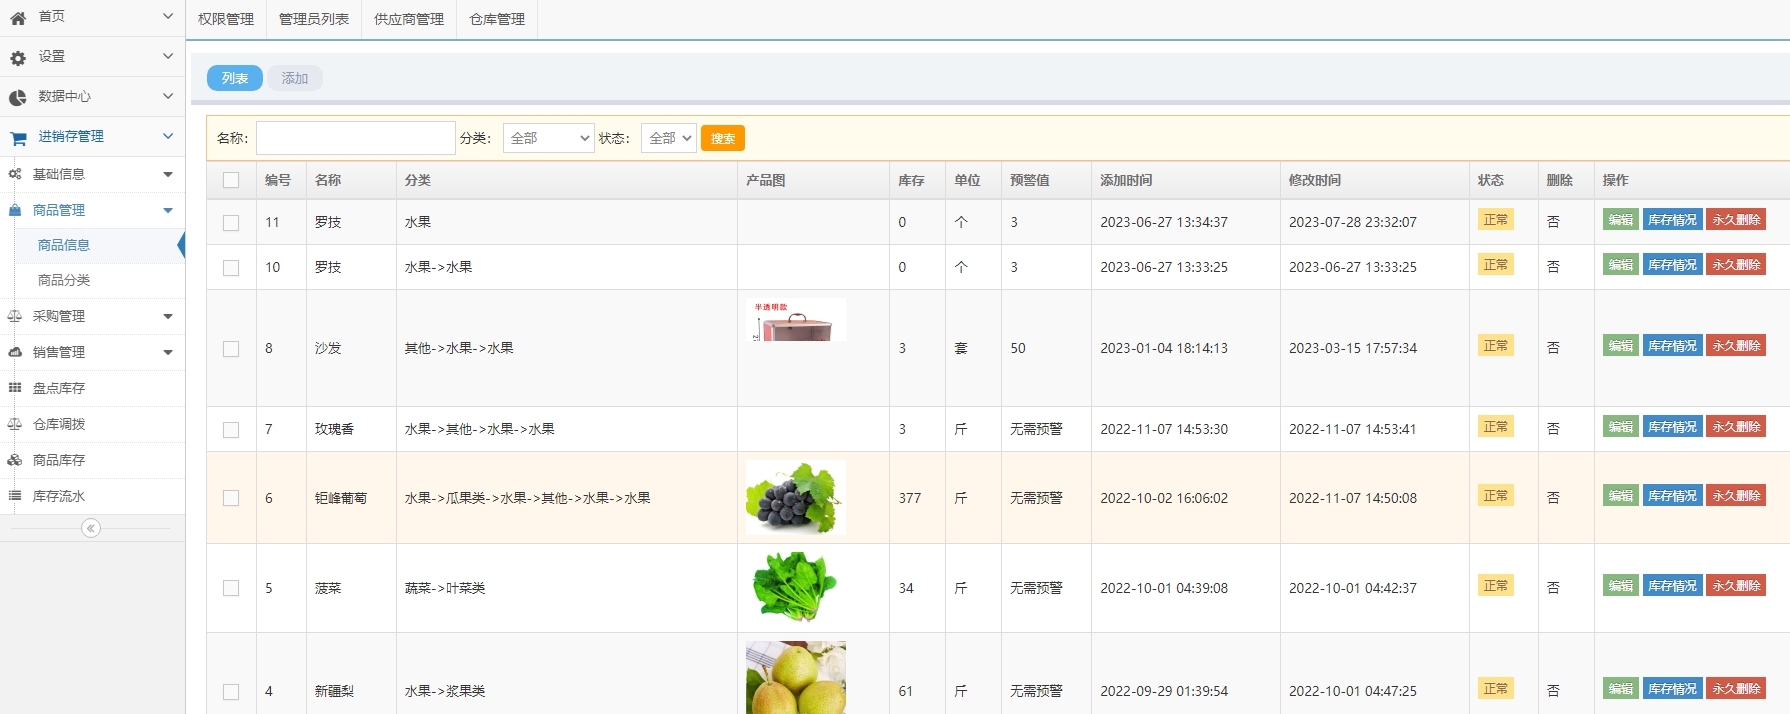The width and height of the screenshot is (1790, 714).
Task: Click the settings gear icon
Action: pos(18,58)
